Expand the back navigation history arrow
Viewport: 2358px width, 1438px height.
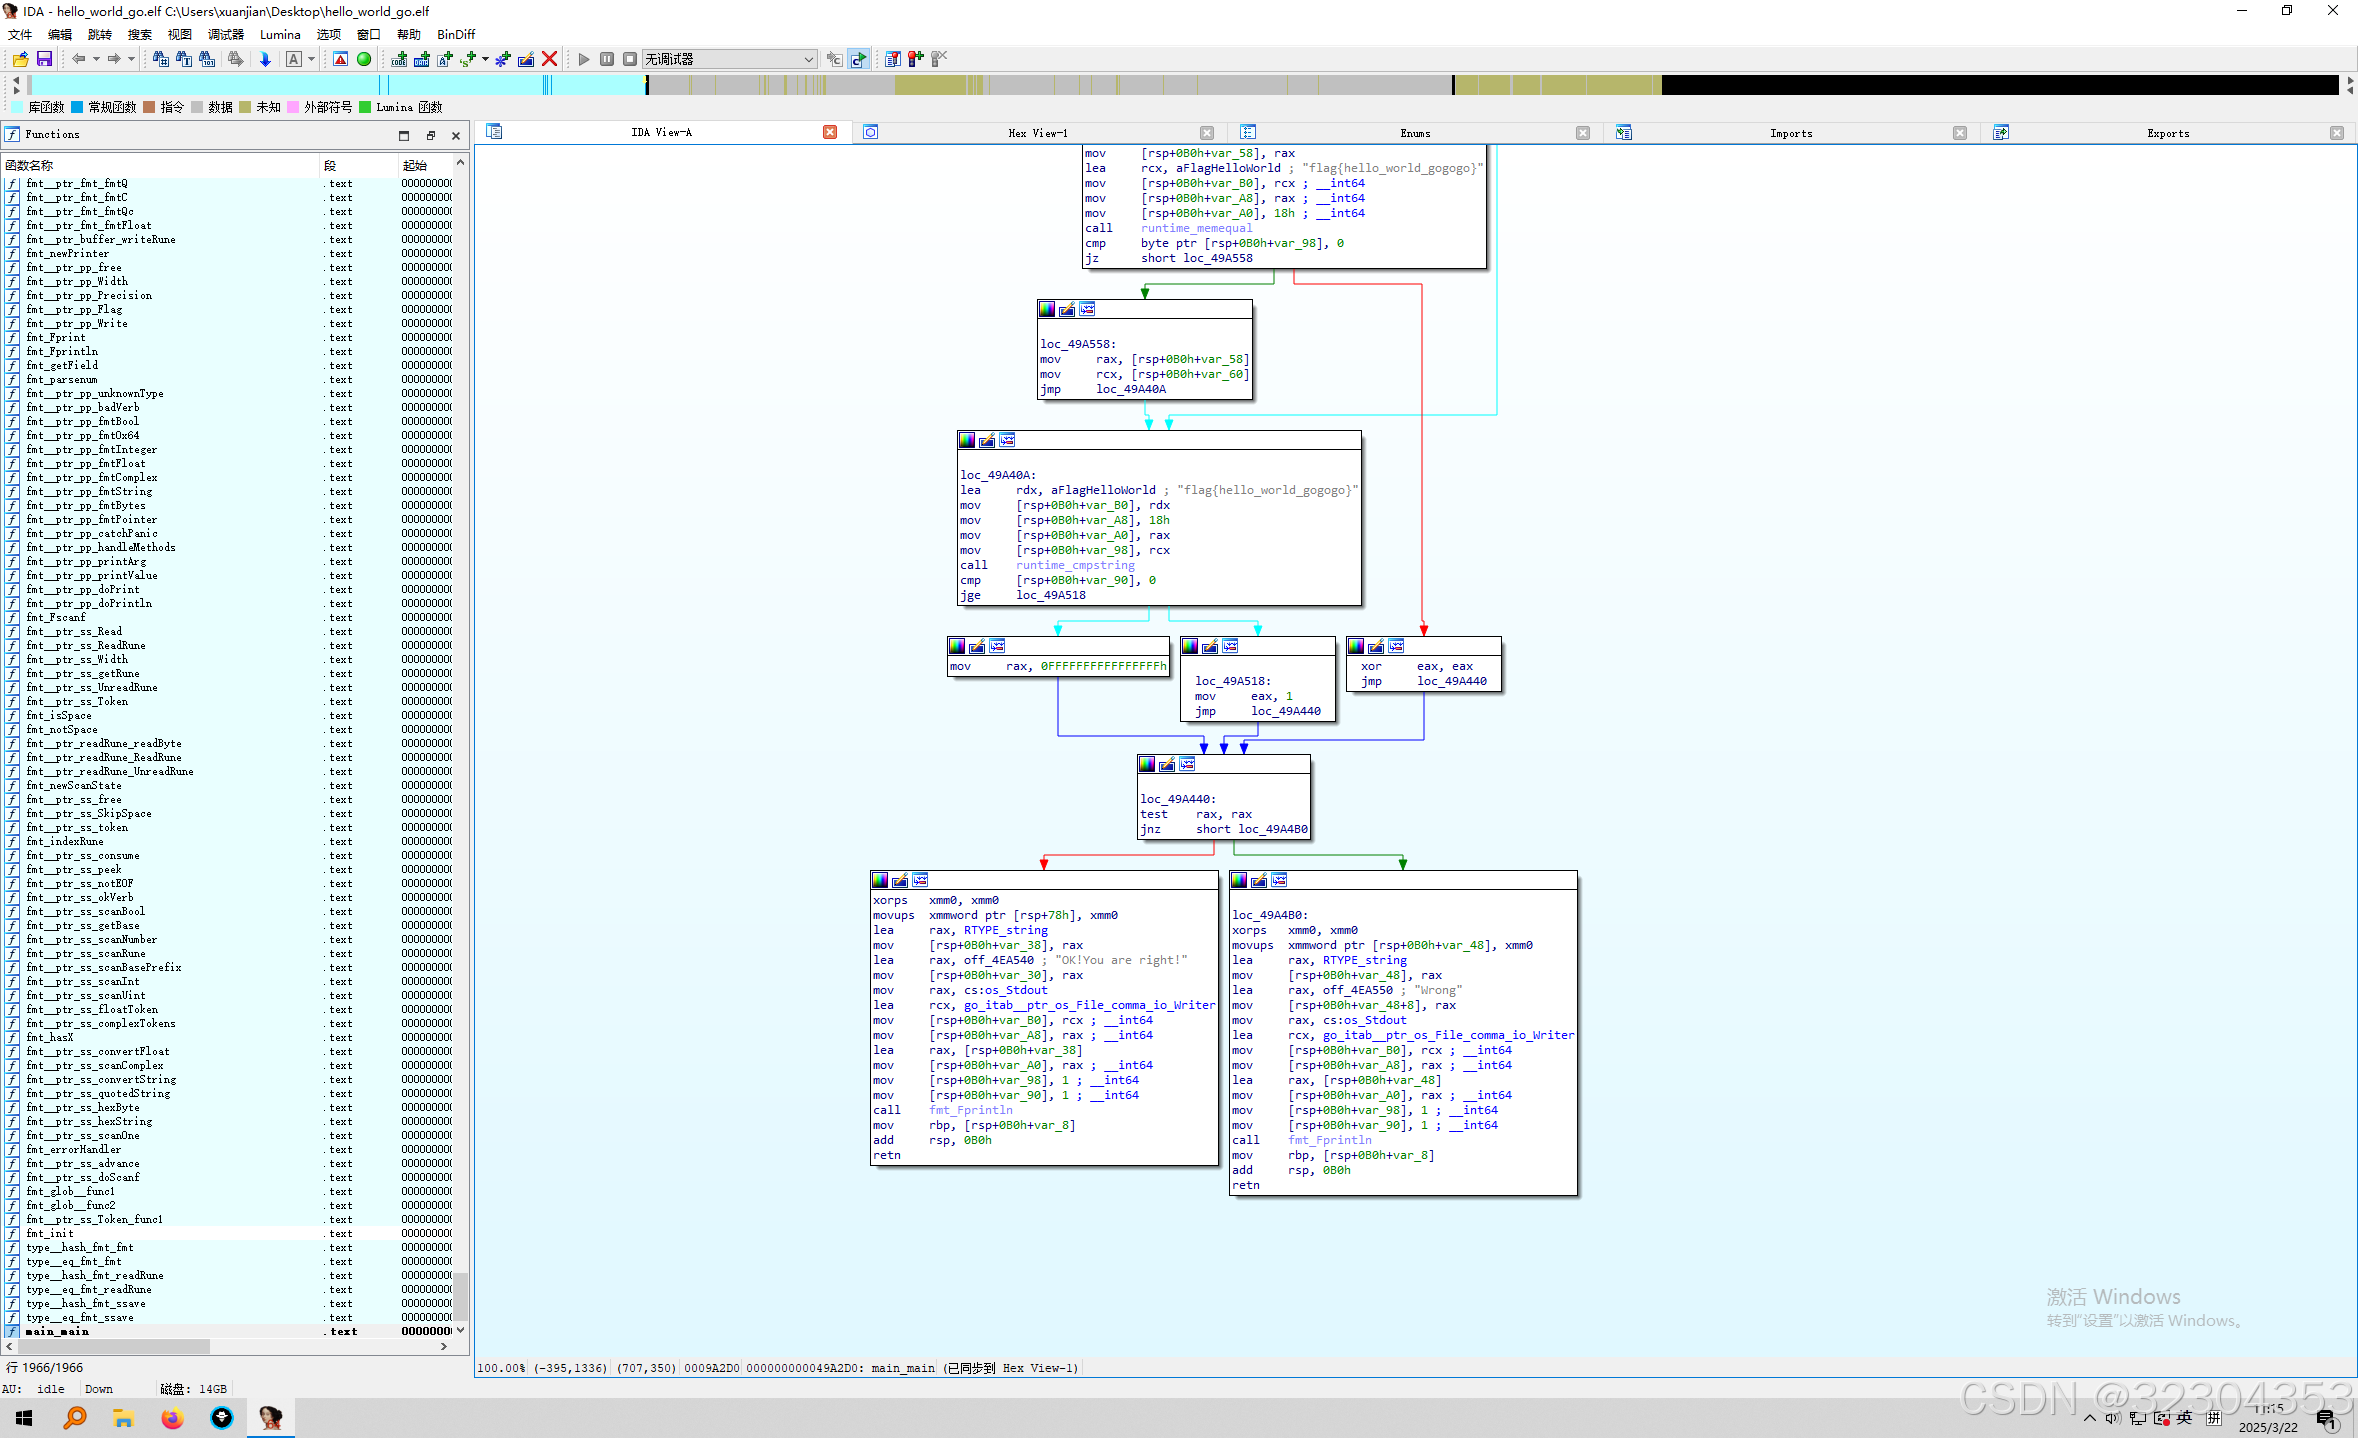coord(96,59)
